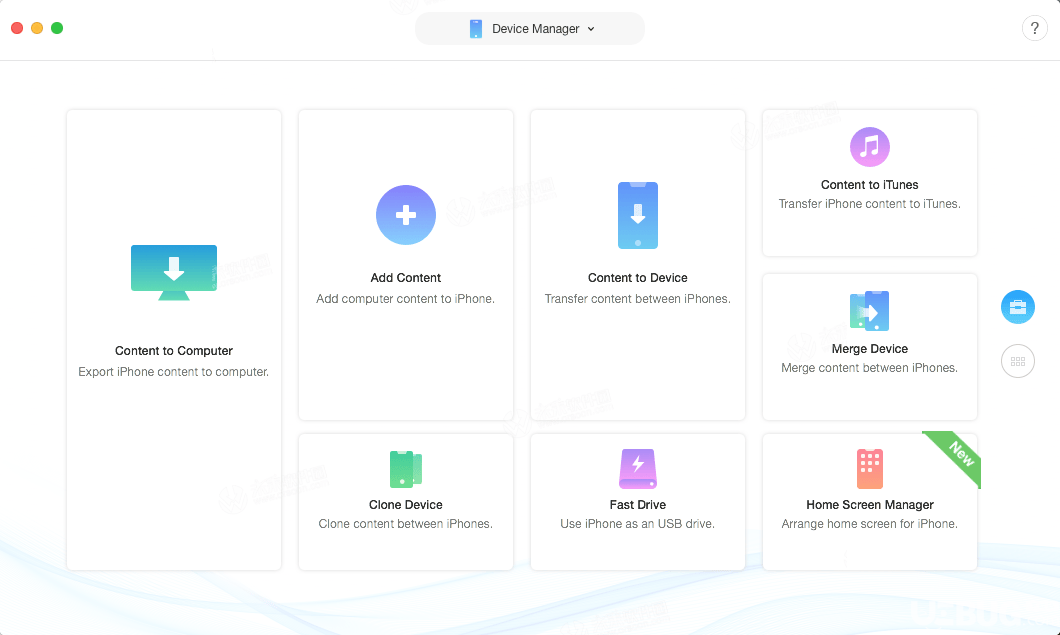
Task: Open Content to Device via phone icon
Action: [637, 215]
